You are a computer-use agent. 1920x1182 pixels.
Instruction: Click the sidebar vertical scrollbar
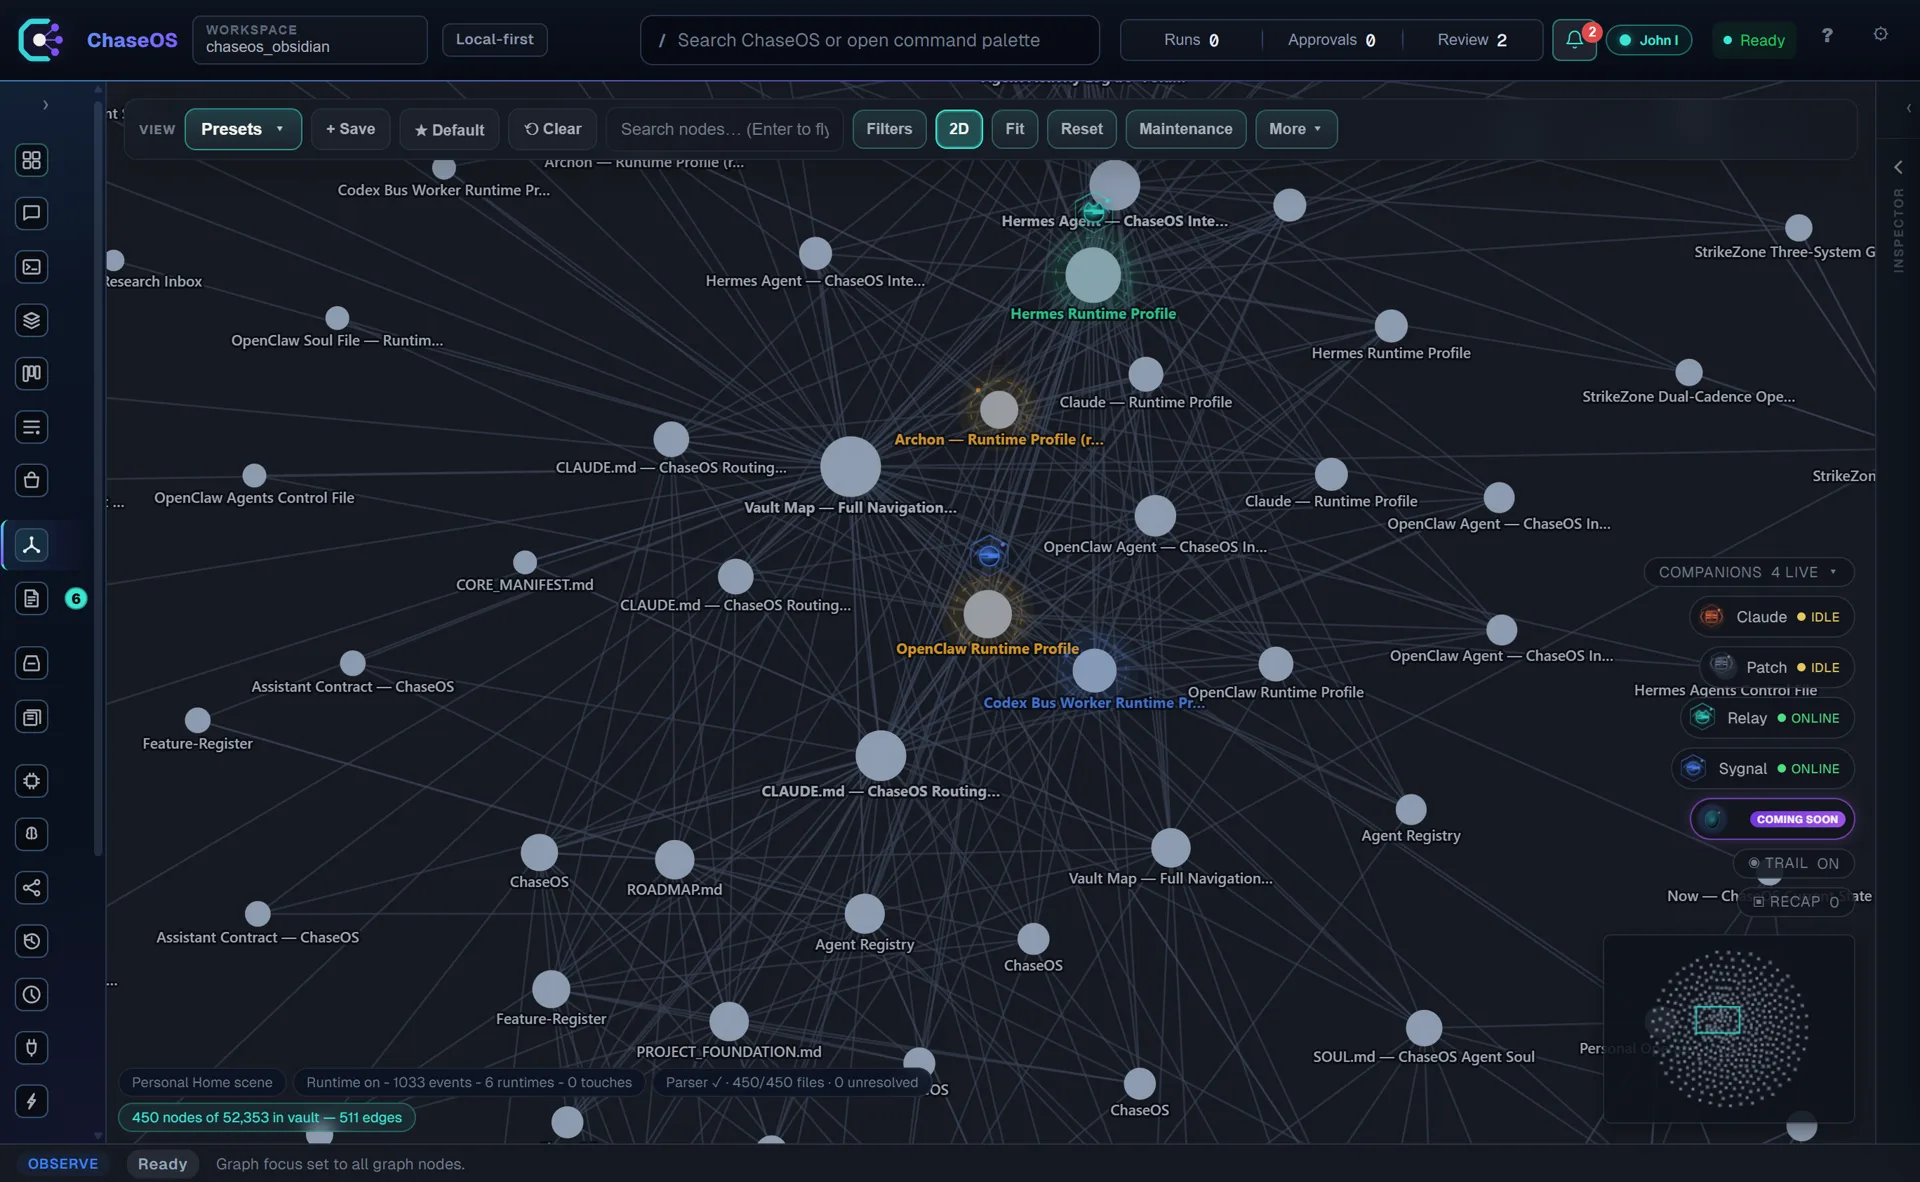click(x=98, y=480)
